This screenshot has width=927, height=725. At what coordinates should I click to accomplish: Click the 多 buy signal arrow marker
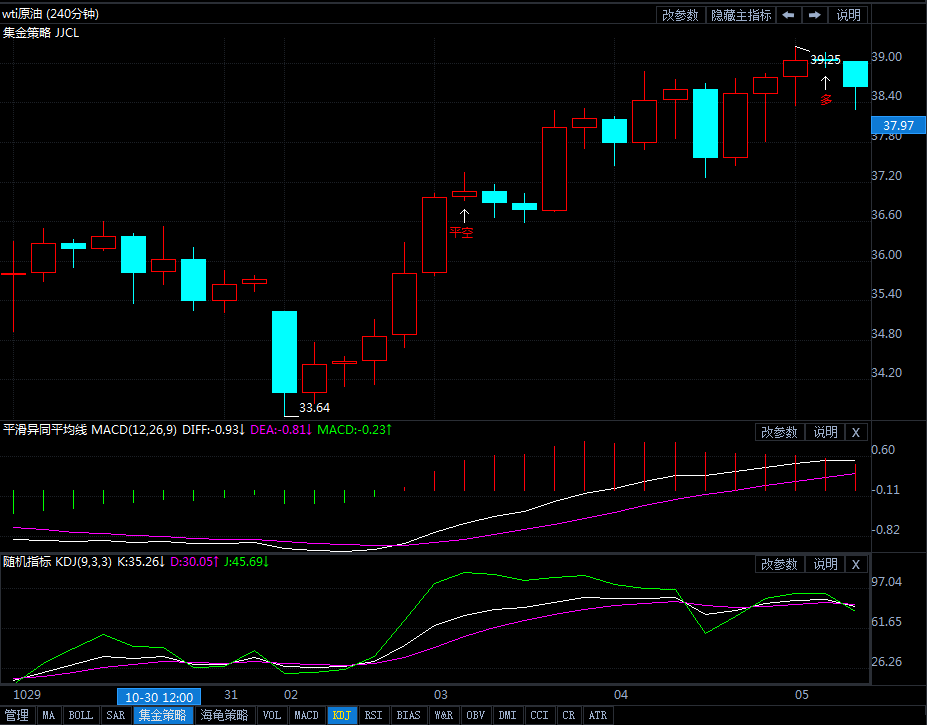click(825, 85)
